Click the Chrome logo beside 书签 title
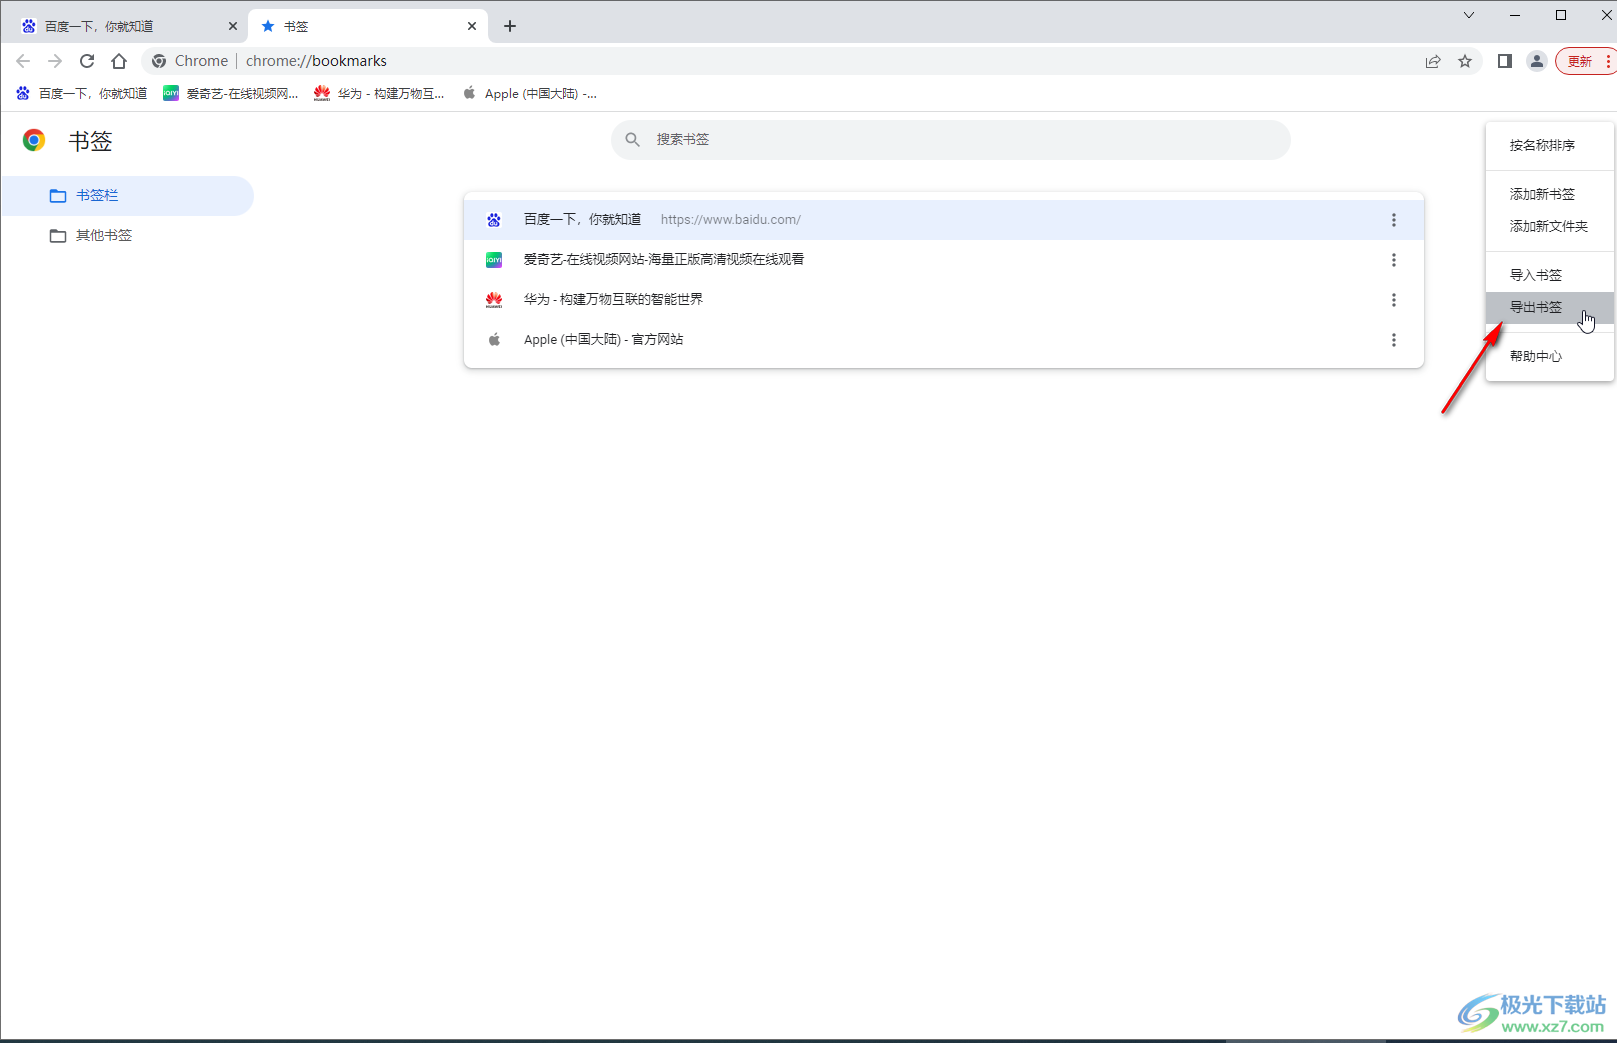The image size is (1617, 1043). pos(34,140)
